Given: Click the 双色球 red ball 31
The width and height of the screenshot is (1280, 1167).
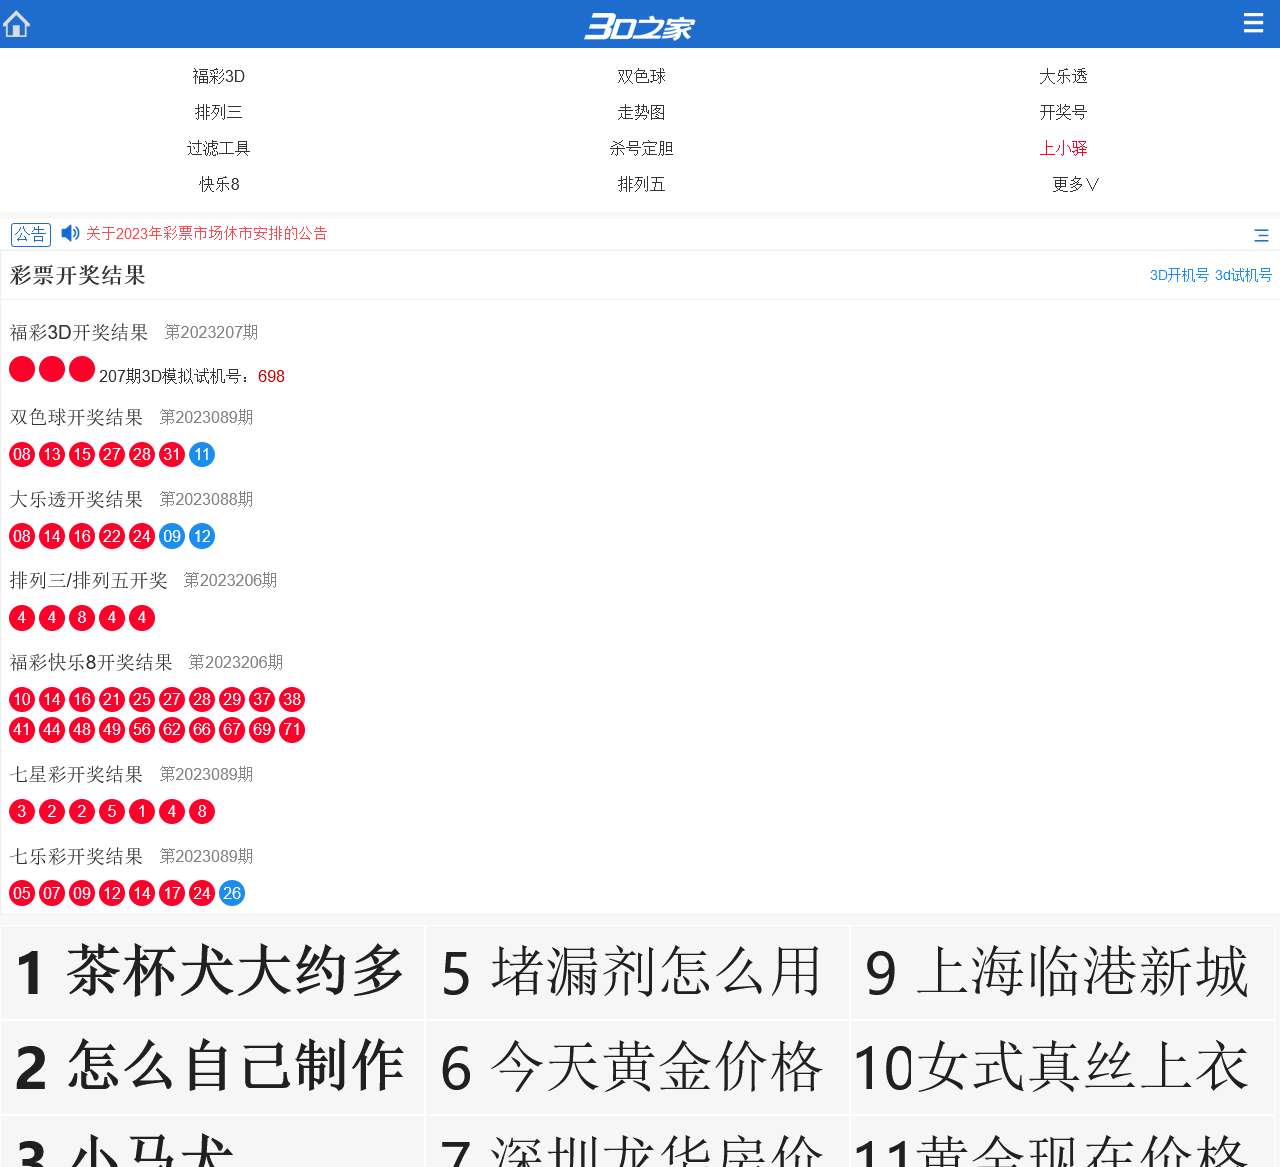Looking at the screenshot, I should pyautogui.click(x=172, y=455).
